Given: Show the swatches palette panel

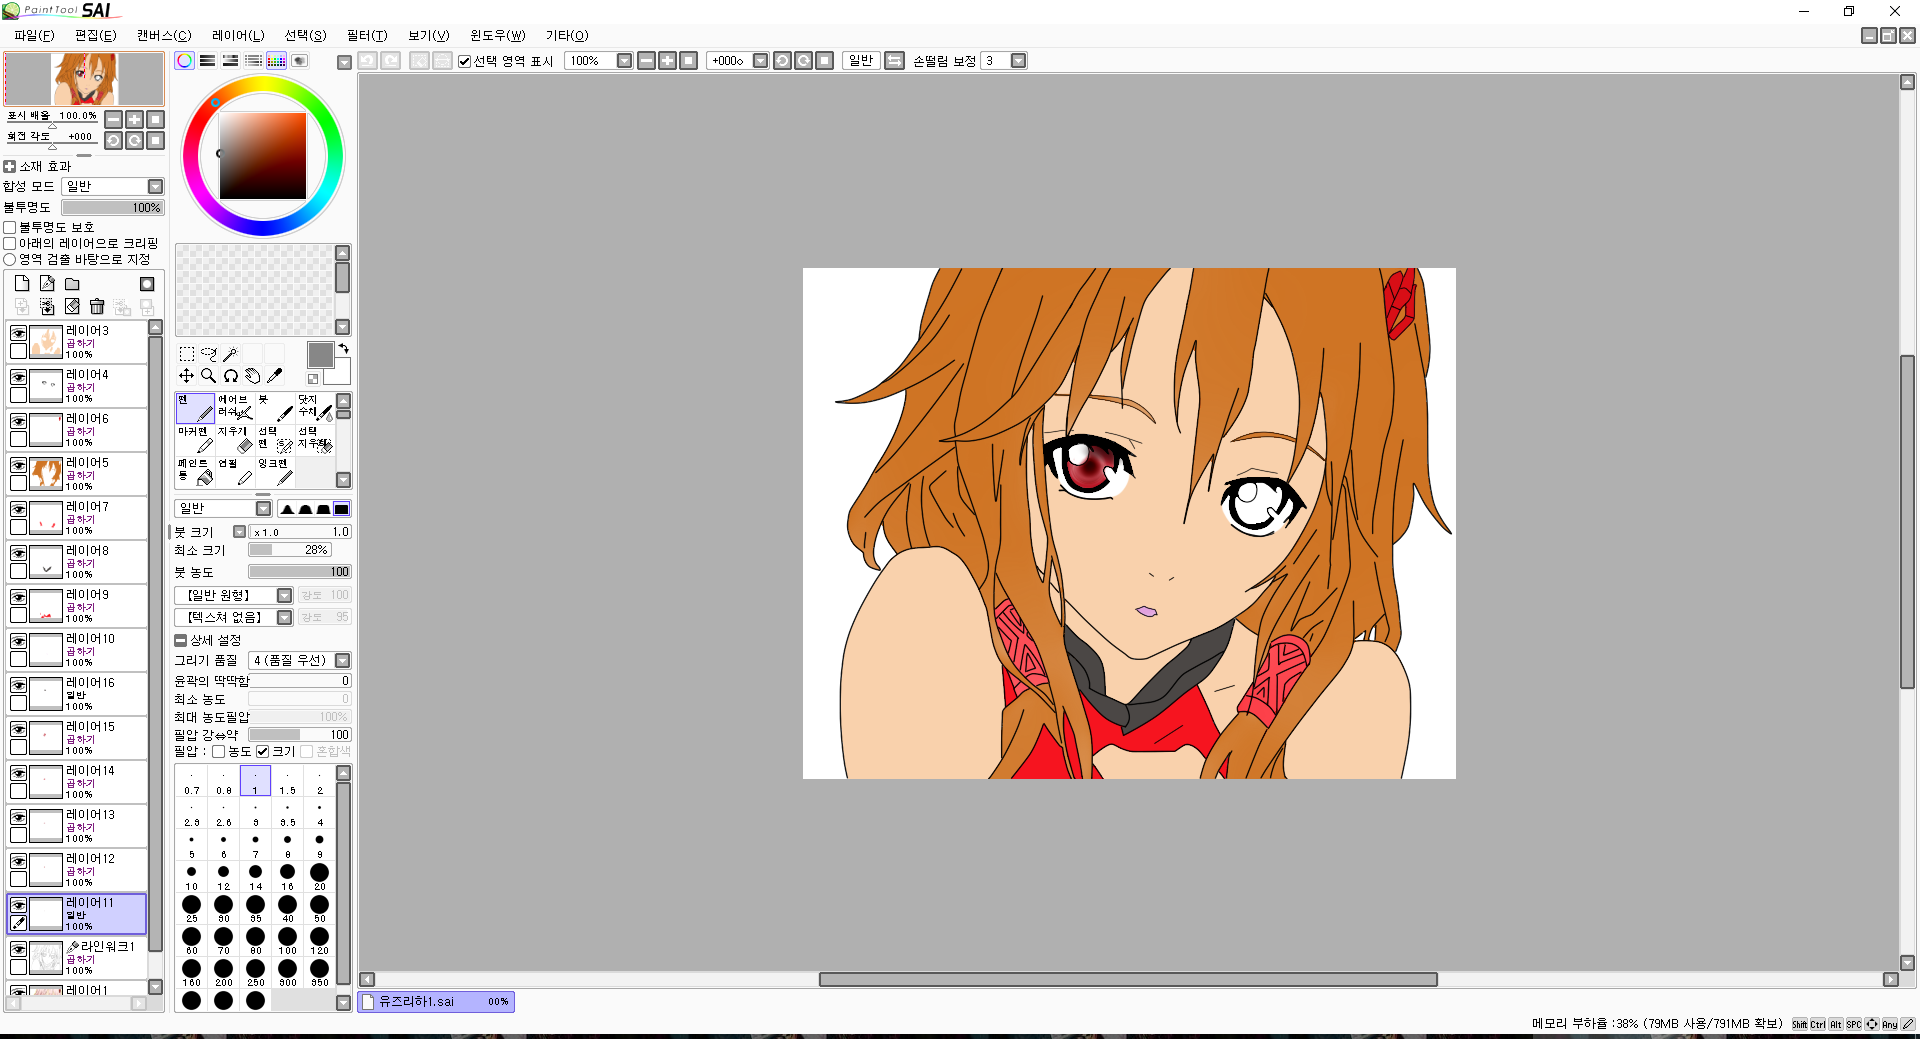Looking at the screenshot, I should 277,61.
